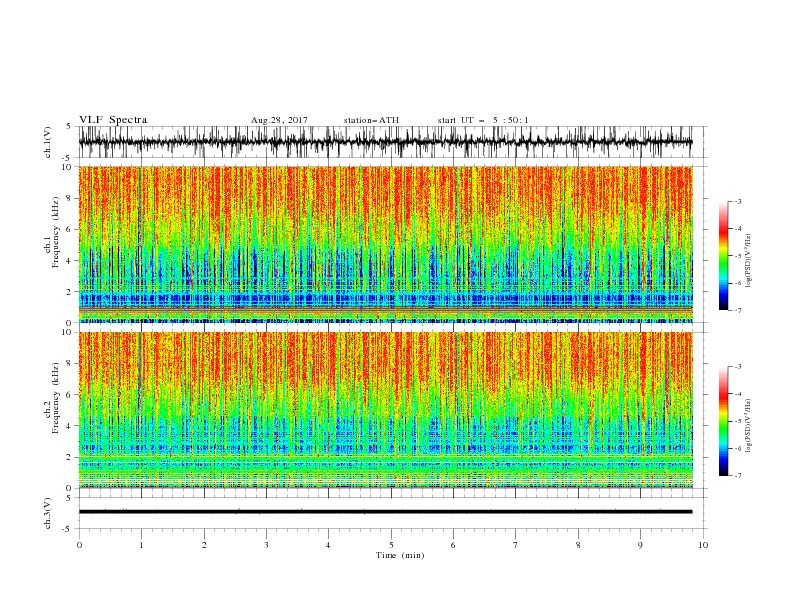Click the "-5" tick label of ch.3 voltage axis
Viewport: 792px width, 612px height.
[68, 529]
